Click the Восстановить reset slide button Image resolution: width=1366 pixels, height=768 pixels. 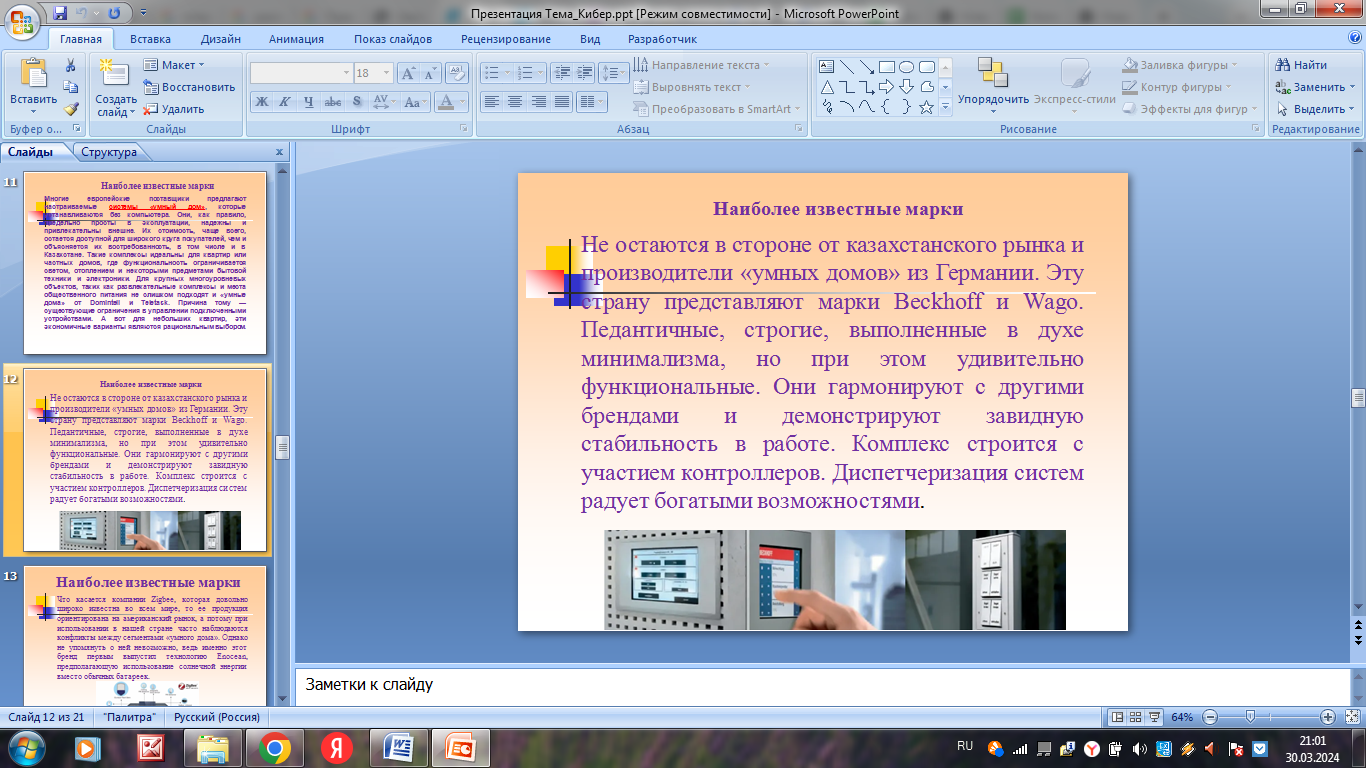(x=189, y=87)
